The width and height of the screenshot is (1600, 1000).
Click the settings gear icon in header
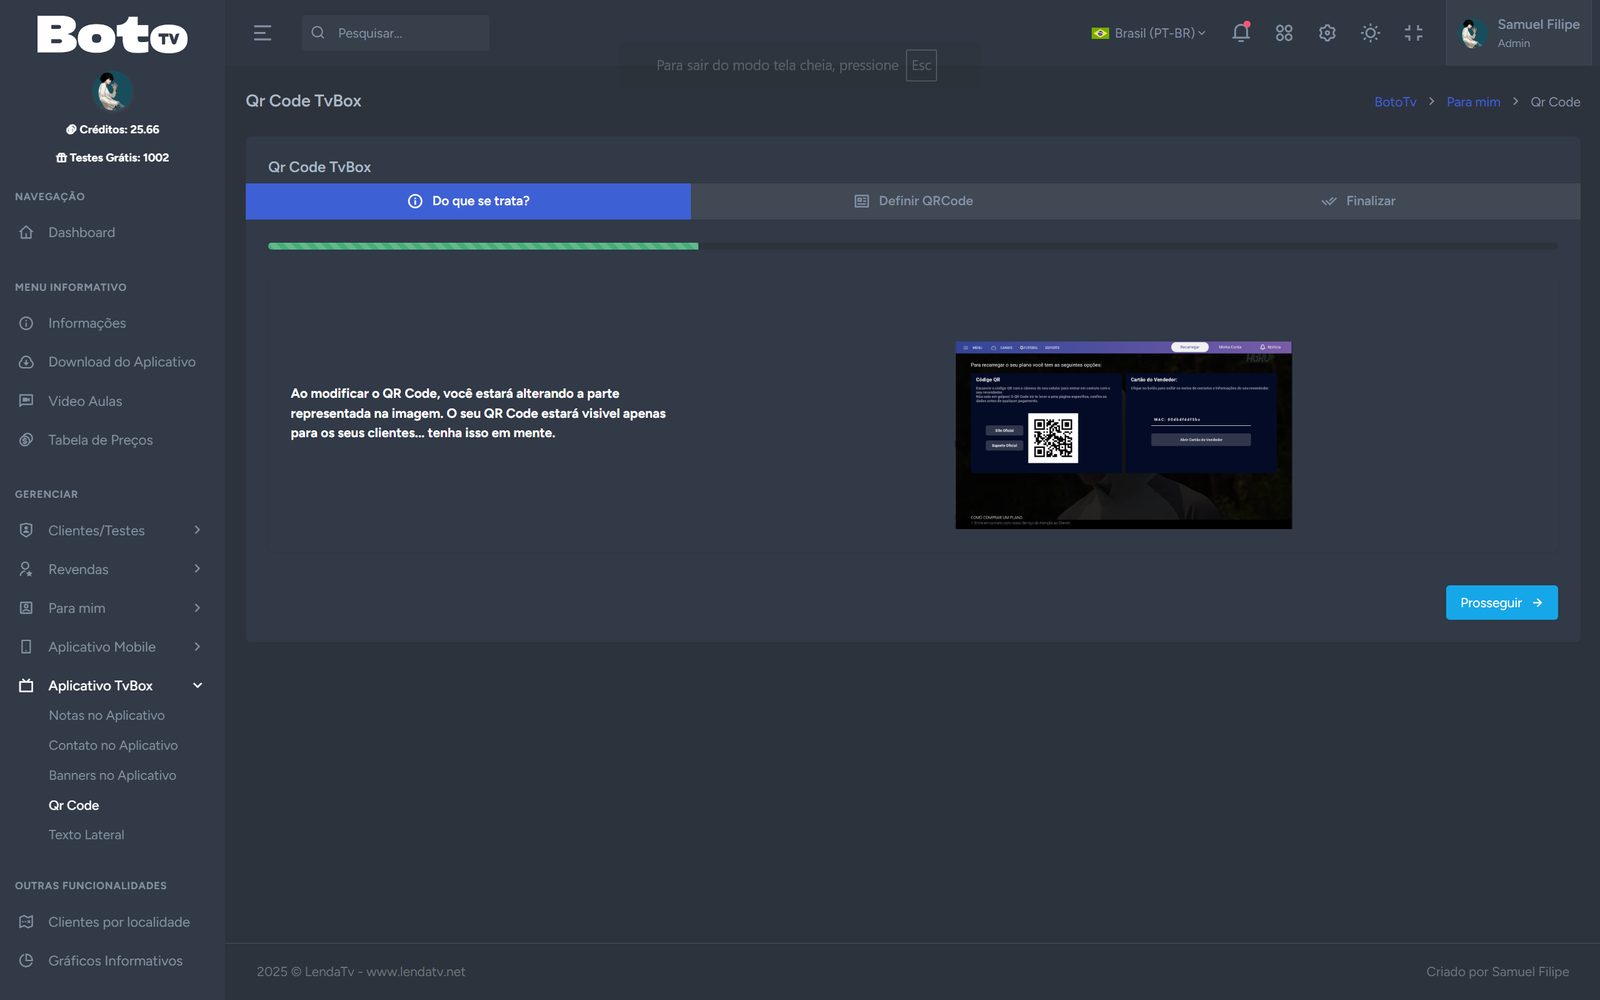(x=1327, y=33)
